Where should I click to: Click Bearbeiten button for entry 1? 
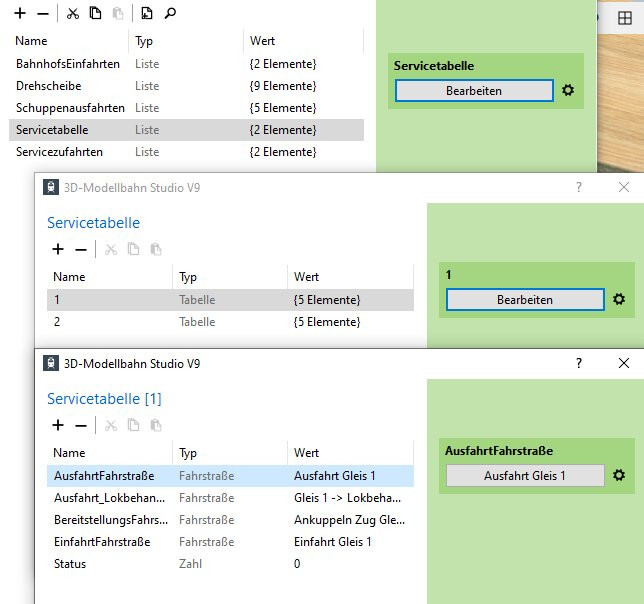coord(525,299)
